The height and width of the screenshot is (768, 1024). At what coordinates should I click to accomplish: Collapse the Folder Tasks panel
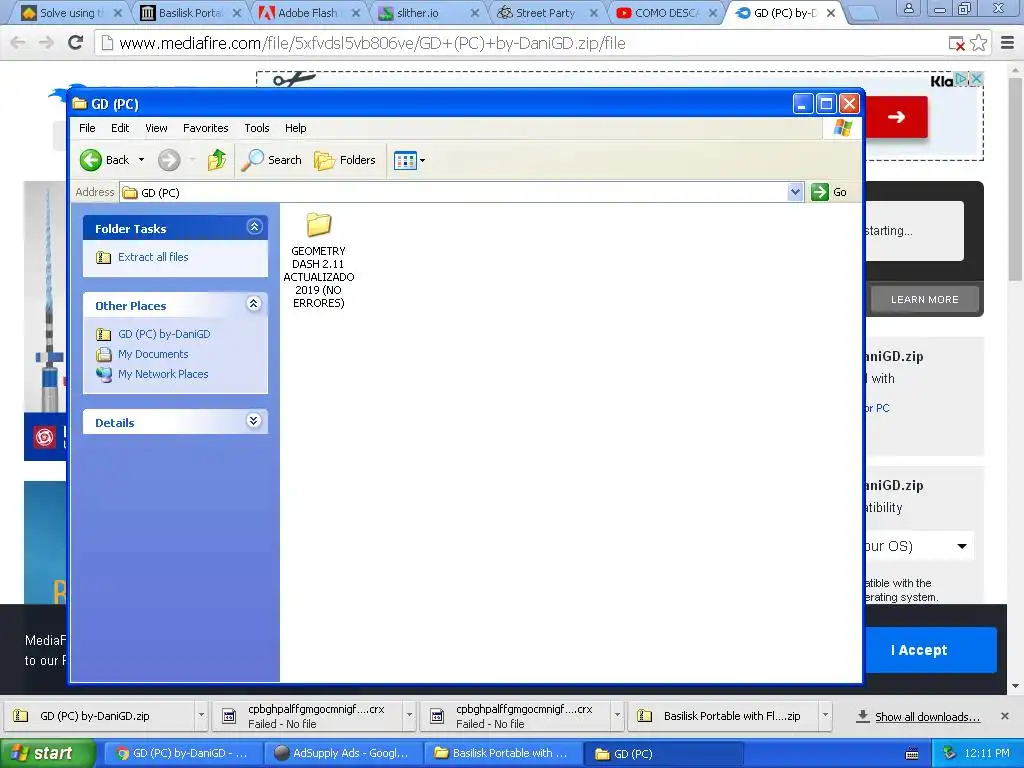(254, 227)
